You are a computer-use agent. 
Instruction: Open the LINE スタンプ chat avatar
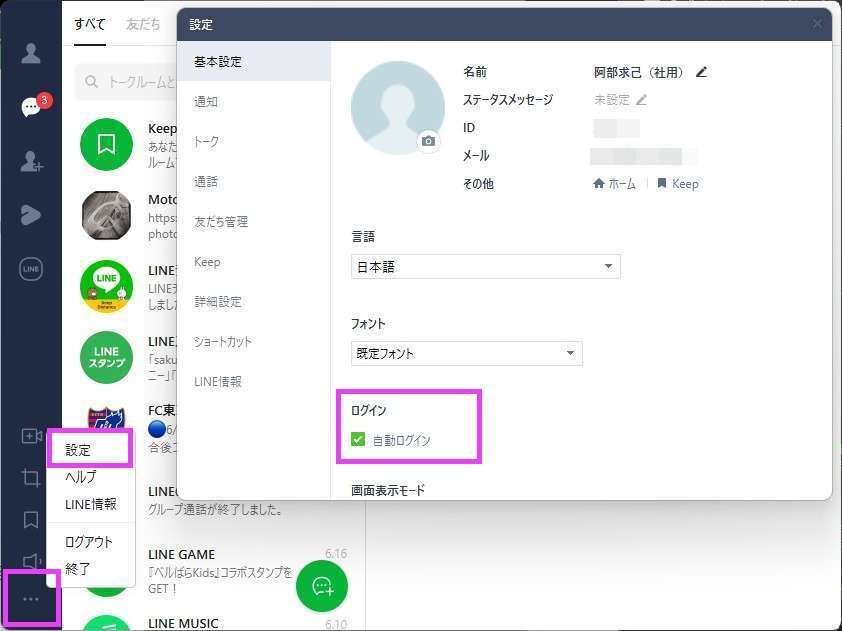pyautogui.click(x=106, y=357)
